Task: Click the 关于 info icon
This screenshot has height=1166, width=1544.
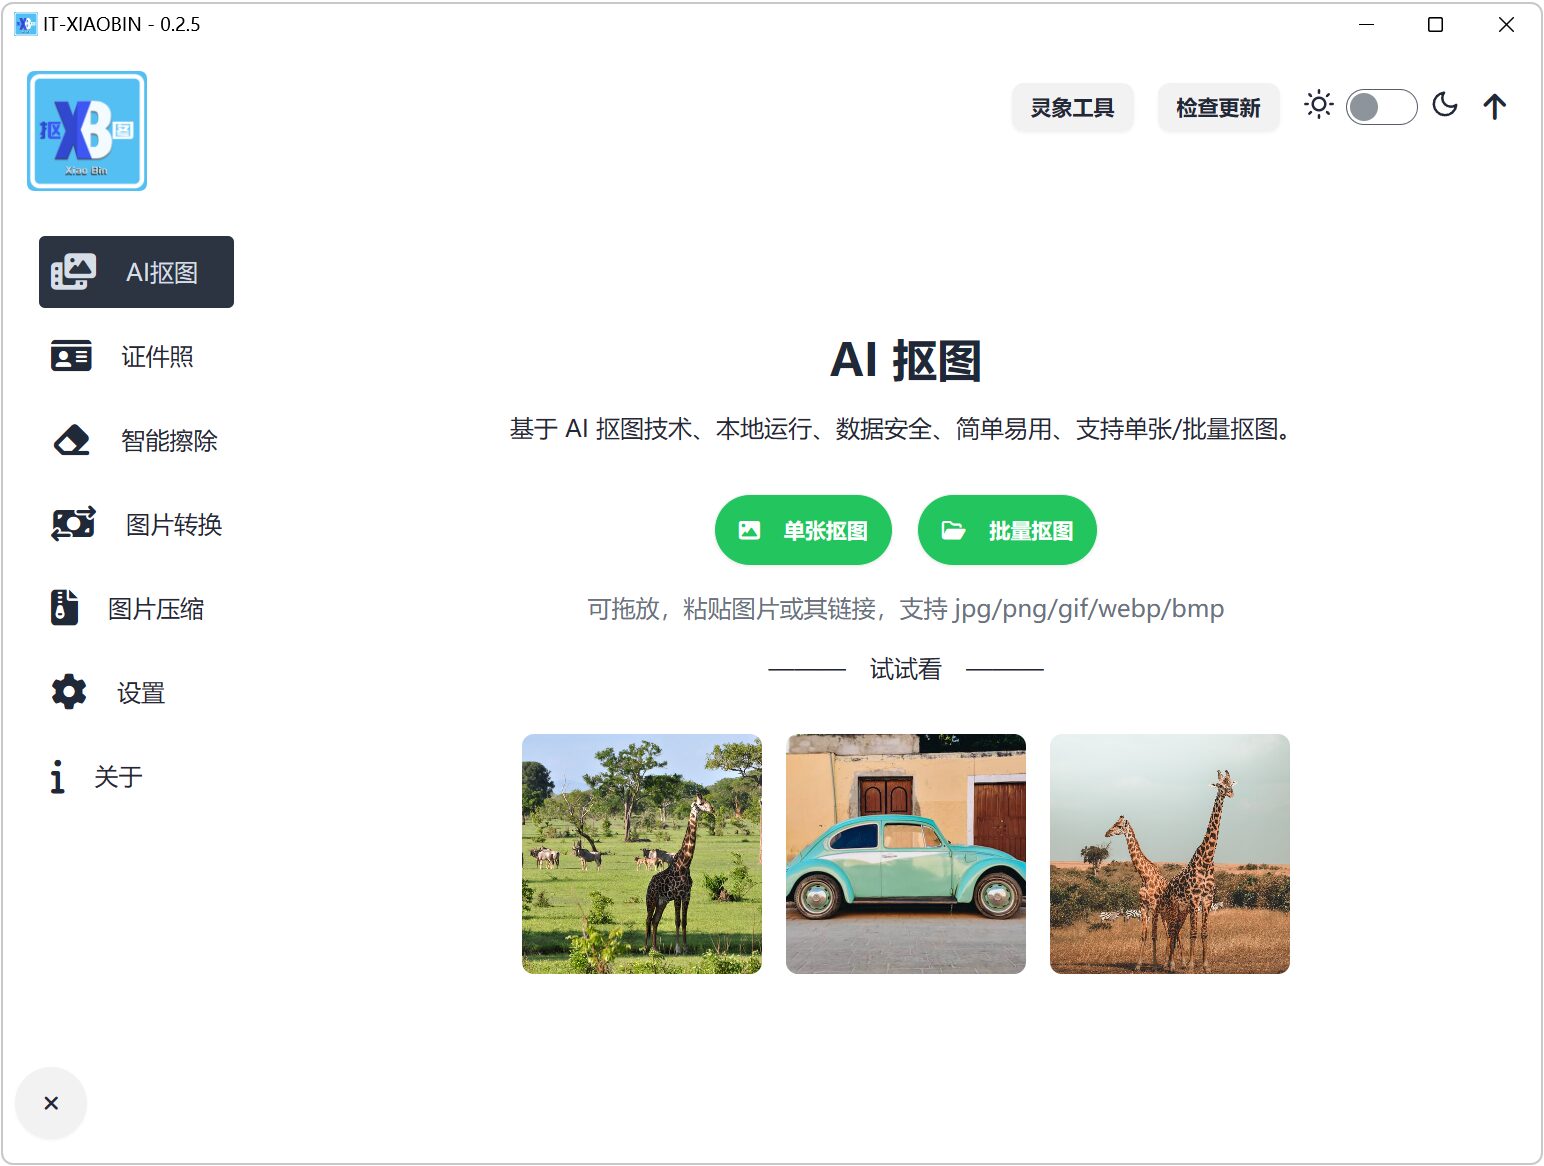Action: tap(57, 776)
